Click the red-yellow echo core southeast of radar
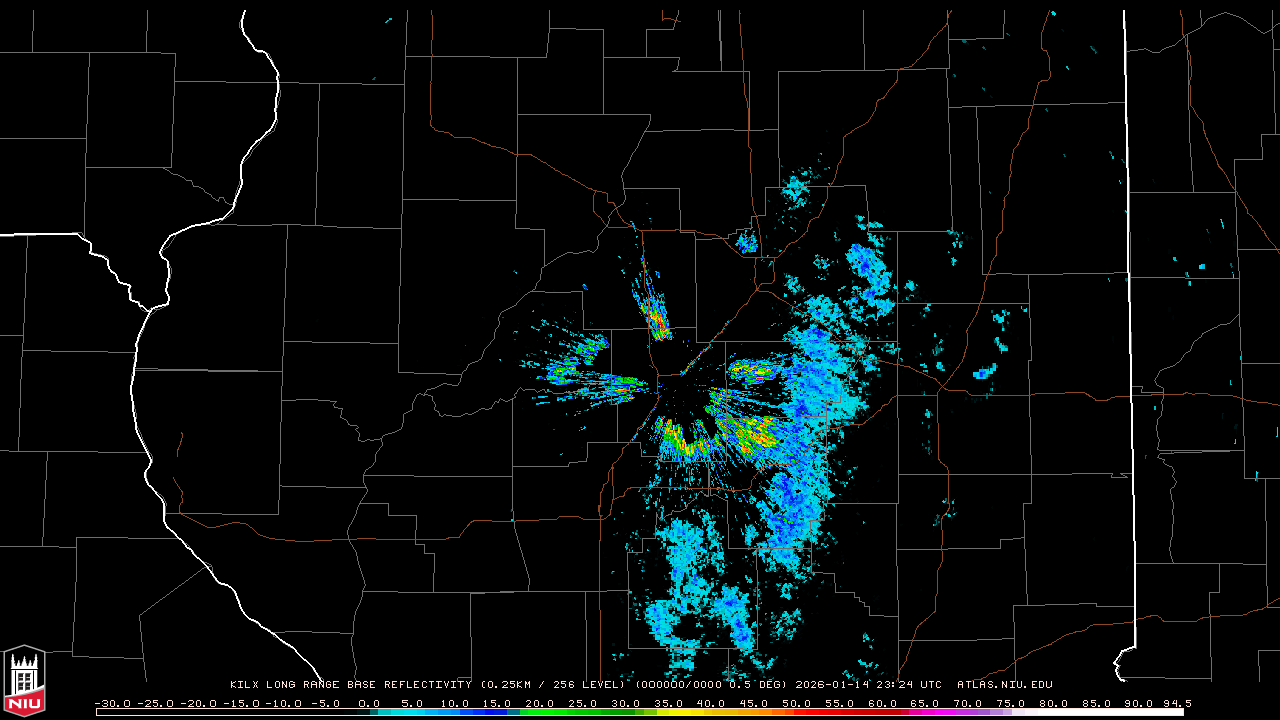Image resolution: width=1280 pixels, height=720 pixels. [x=752, y=432]
